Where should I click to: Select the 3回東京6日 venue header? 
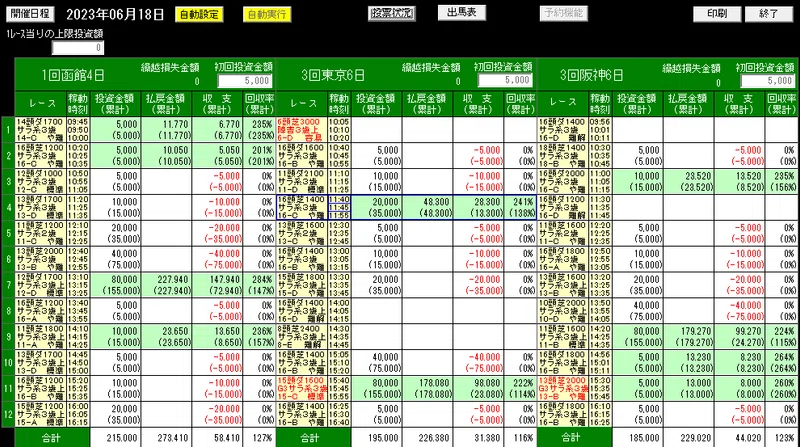(333, 76)
